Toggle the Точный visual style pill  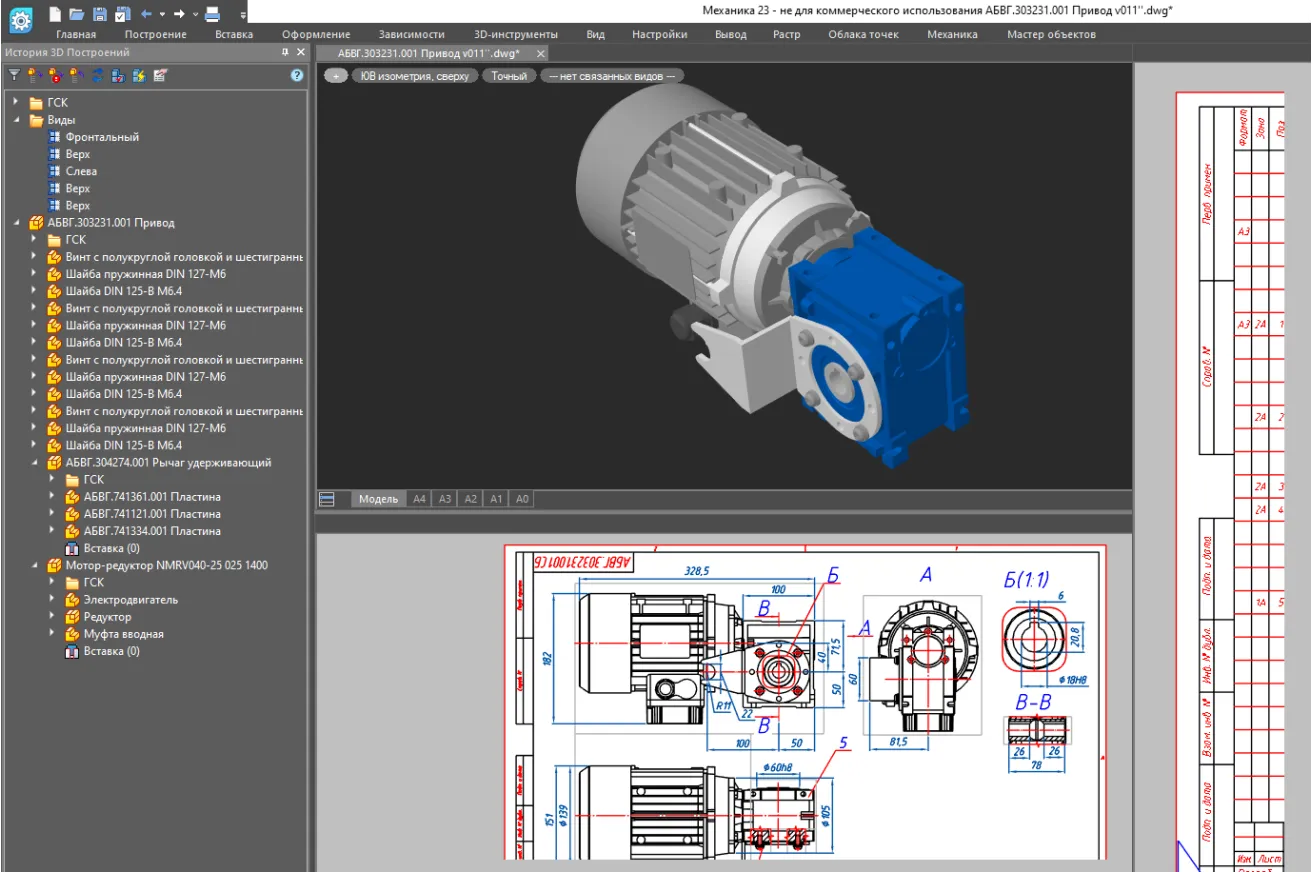point(508,76)
